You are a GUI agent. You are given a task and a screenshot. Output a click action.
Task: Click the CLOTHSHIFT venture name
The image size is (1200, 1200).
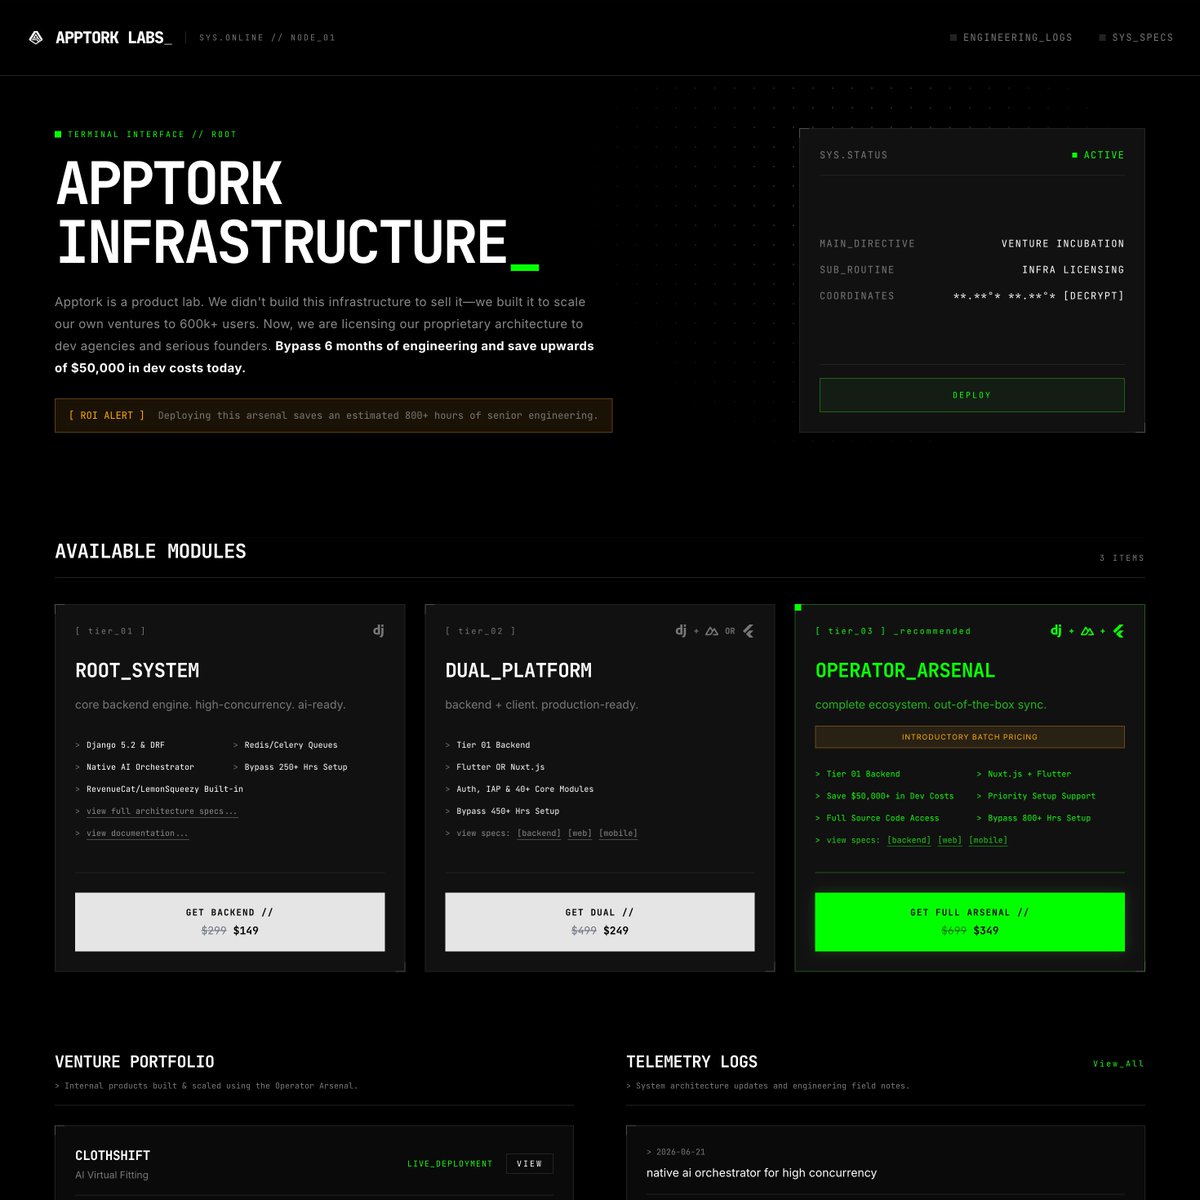(x=113, y=1155)
